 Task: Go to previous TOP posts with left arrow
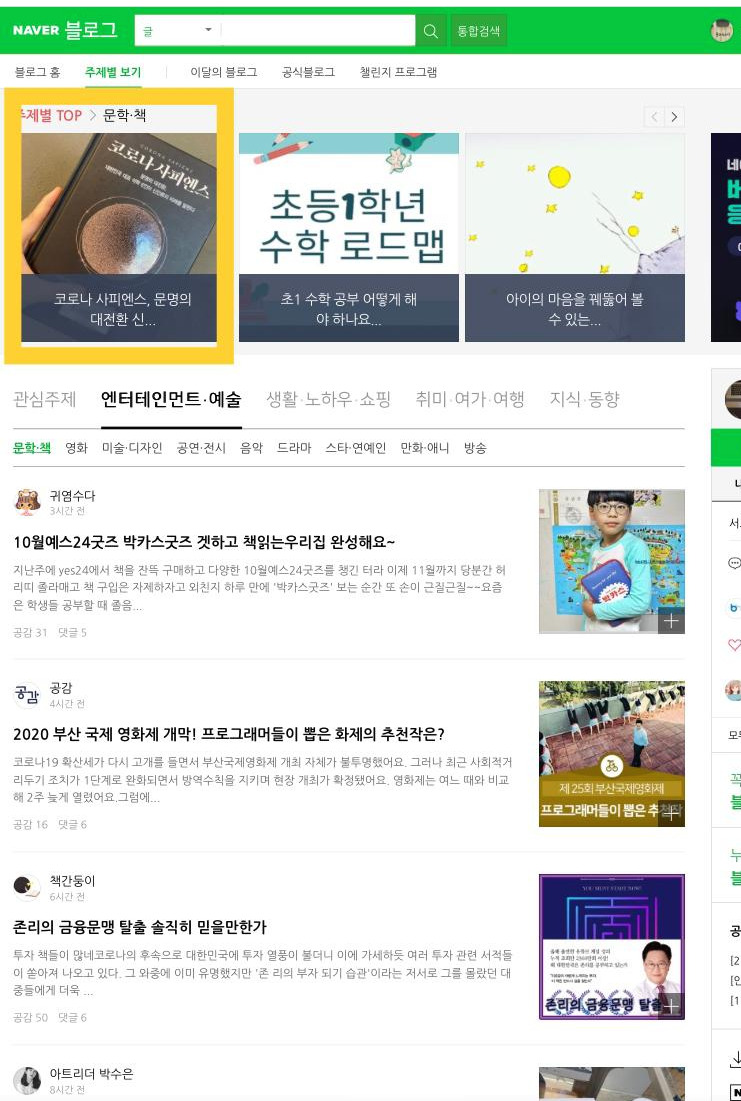[655, 117]
